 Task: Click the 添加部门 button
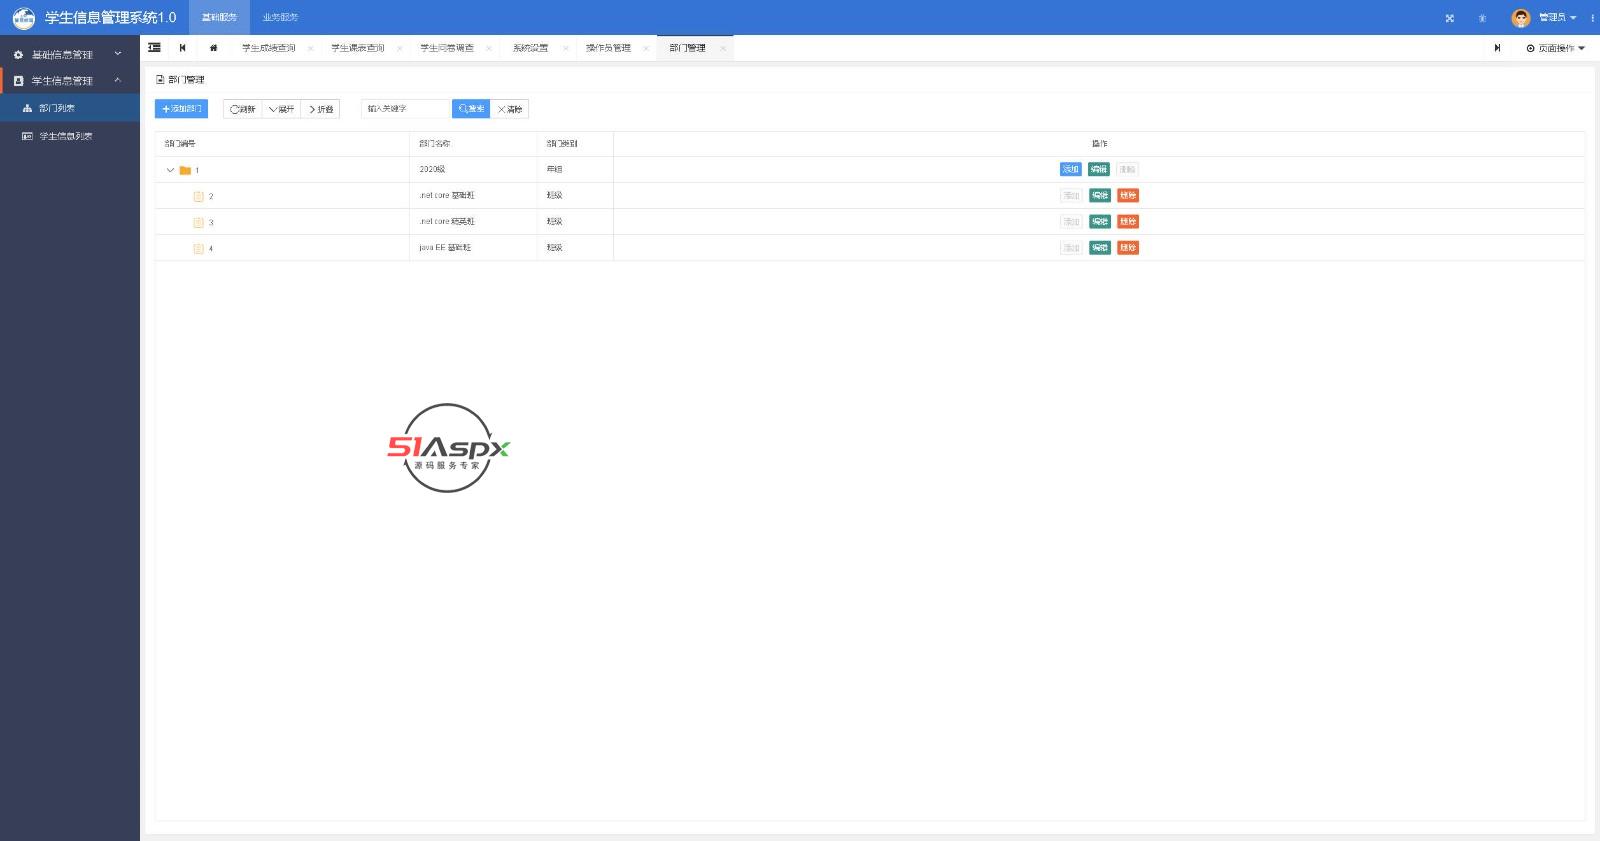pos(181,109)
